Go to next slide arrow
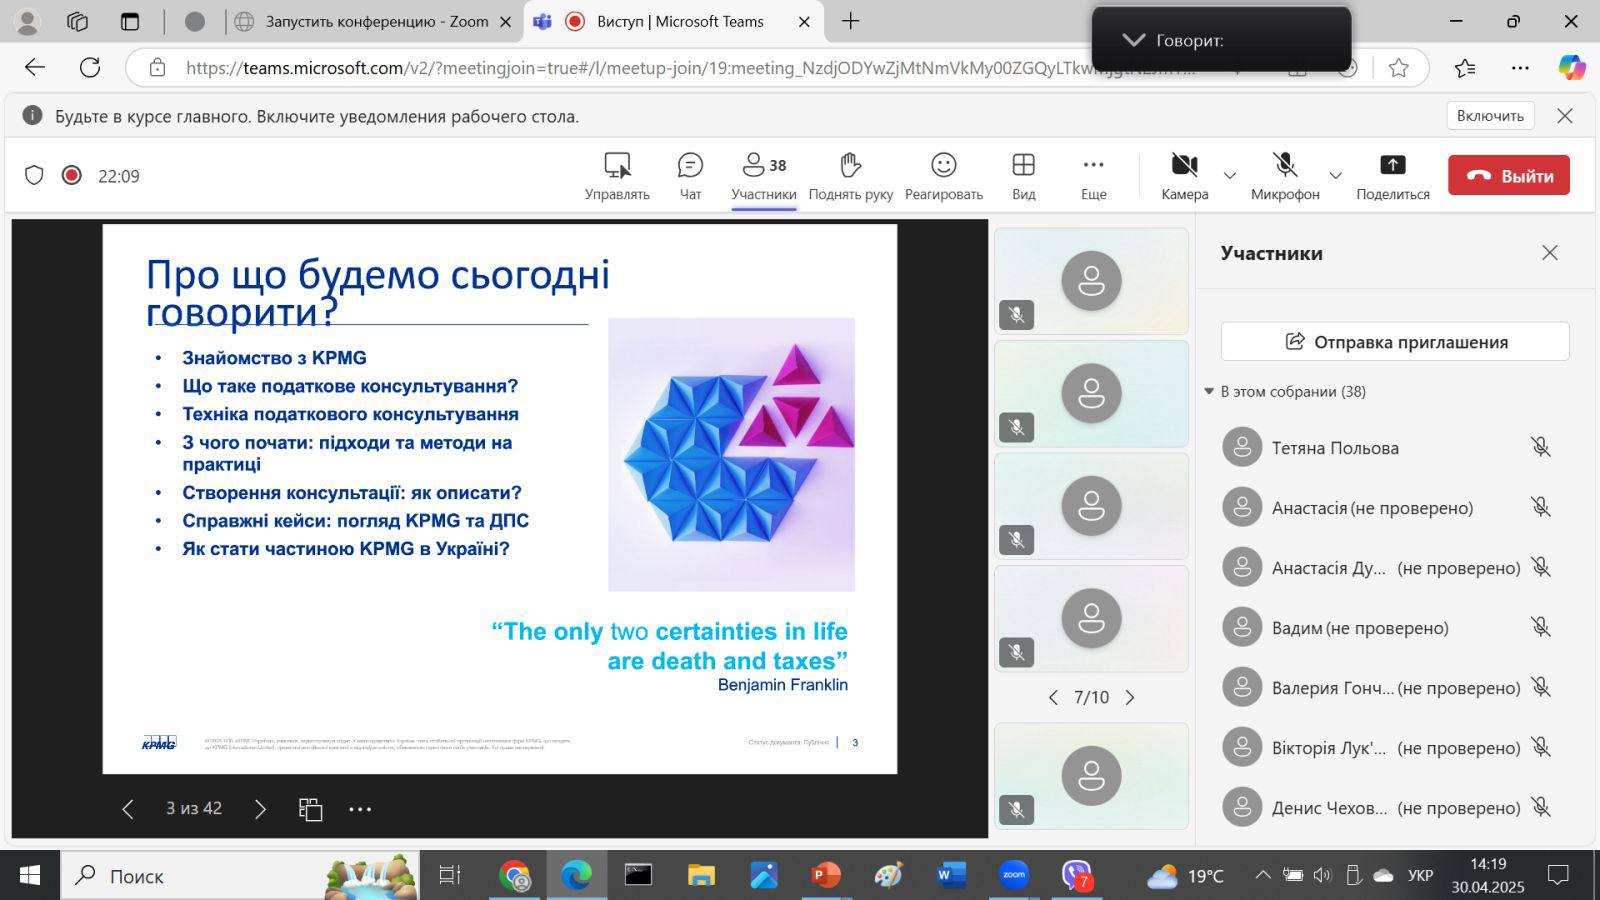Image resolution: width=1600 pixels, height=900 pixels. (260, 809)
